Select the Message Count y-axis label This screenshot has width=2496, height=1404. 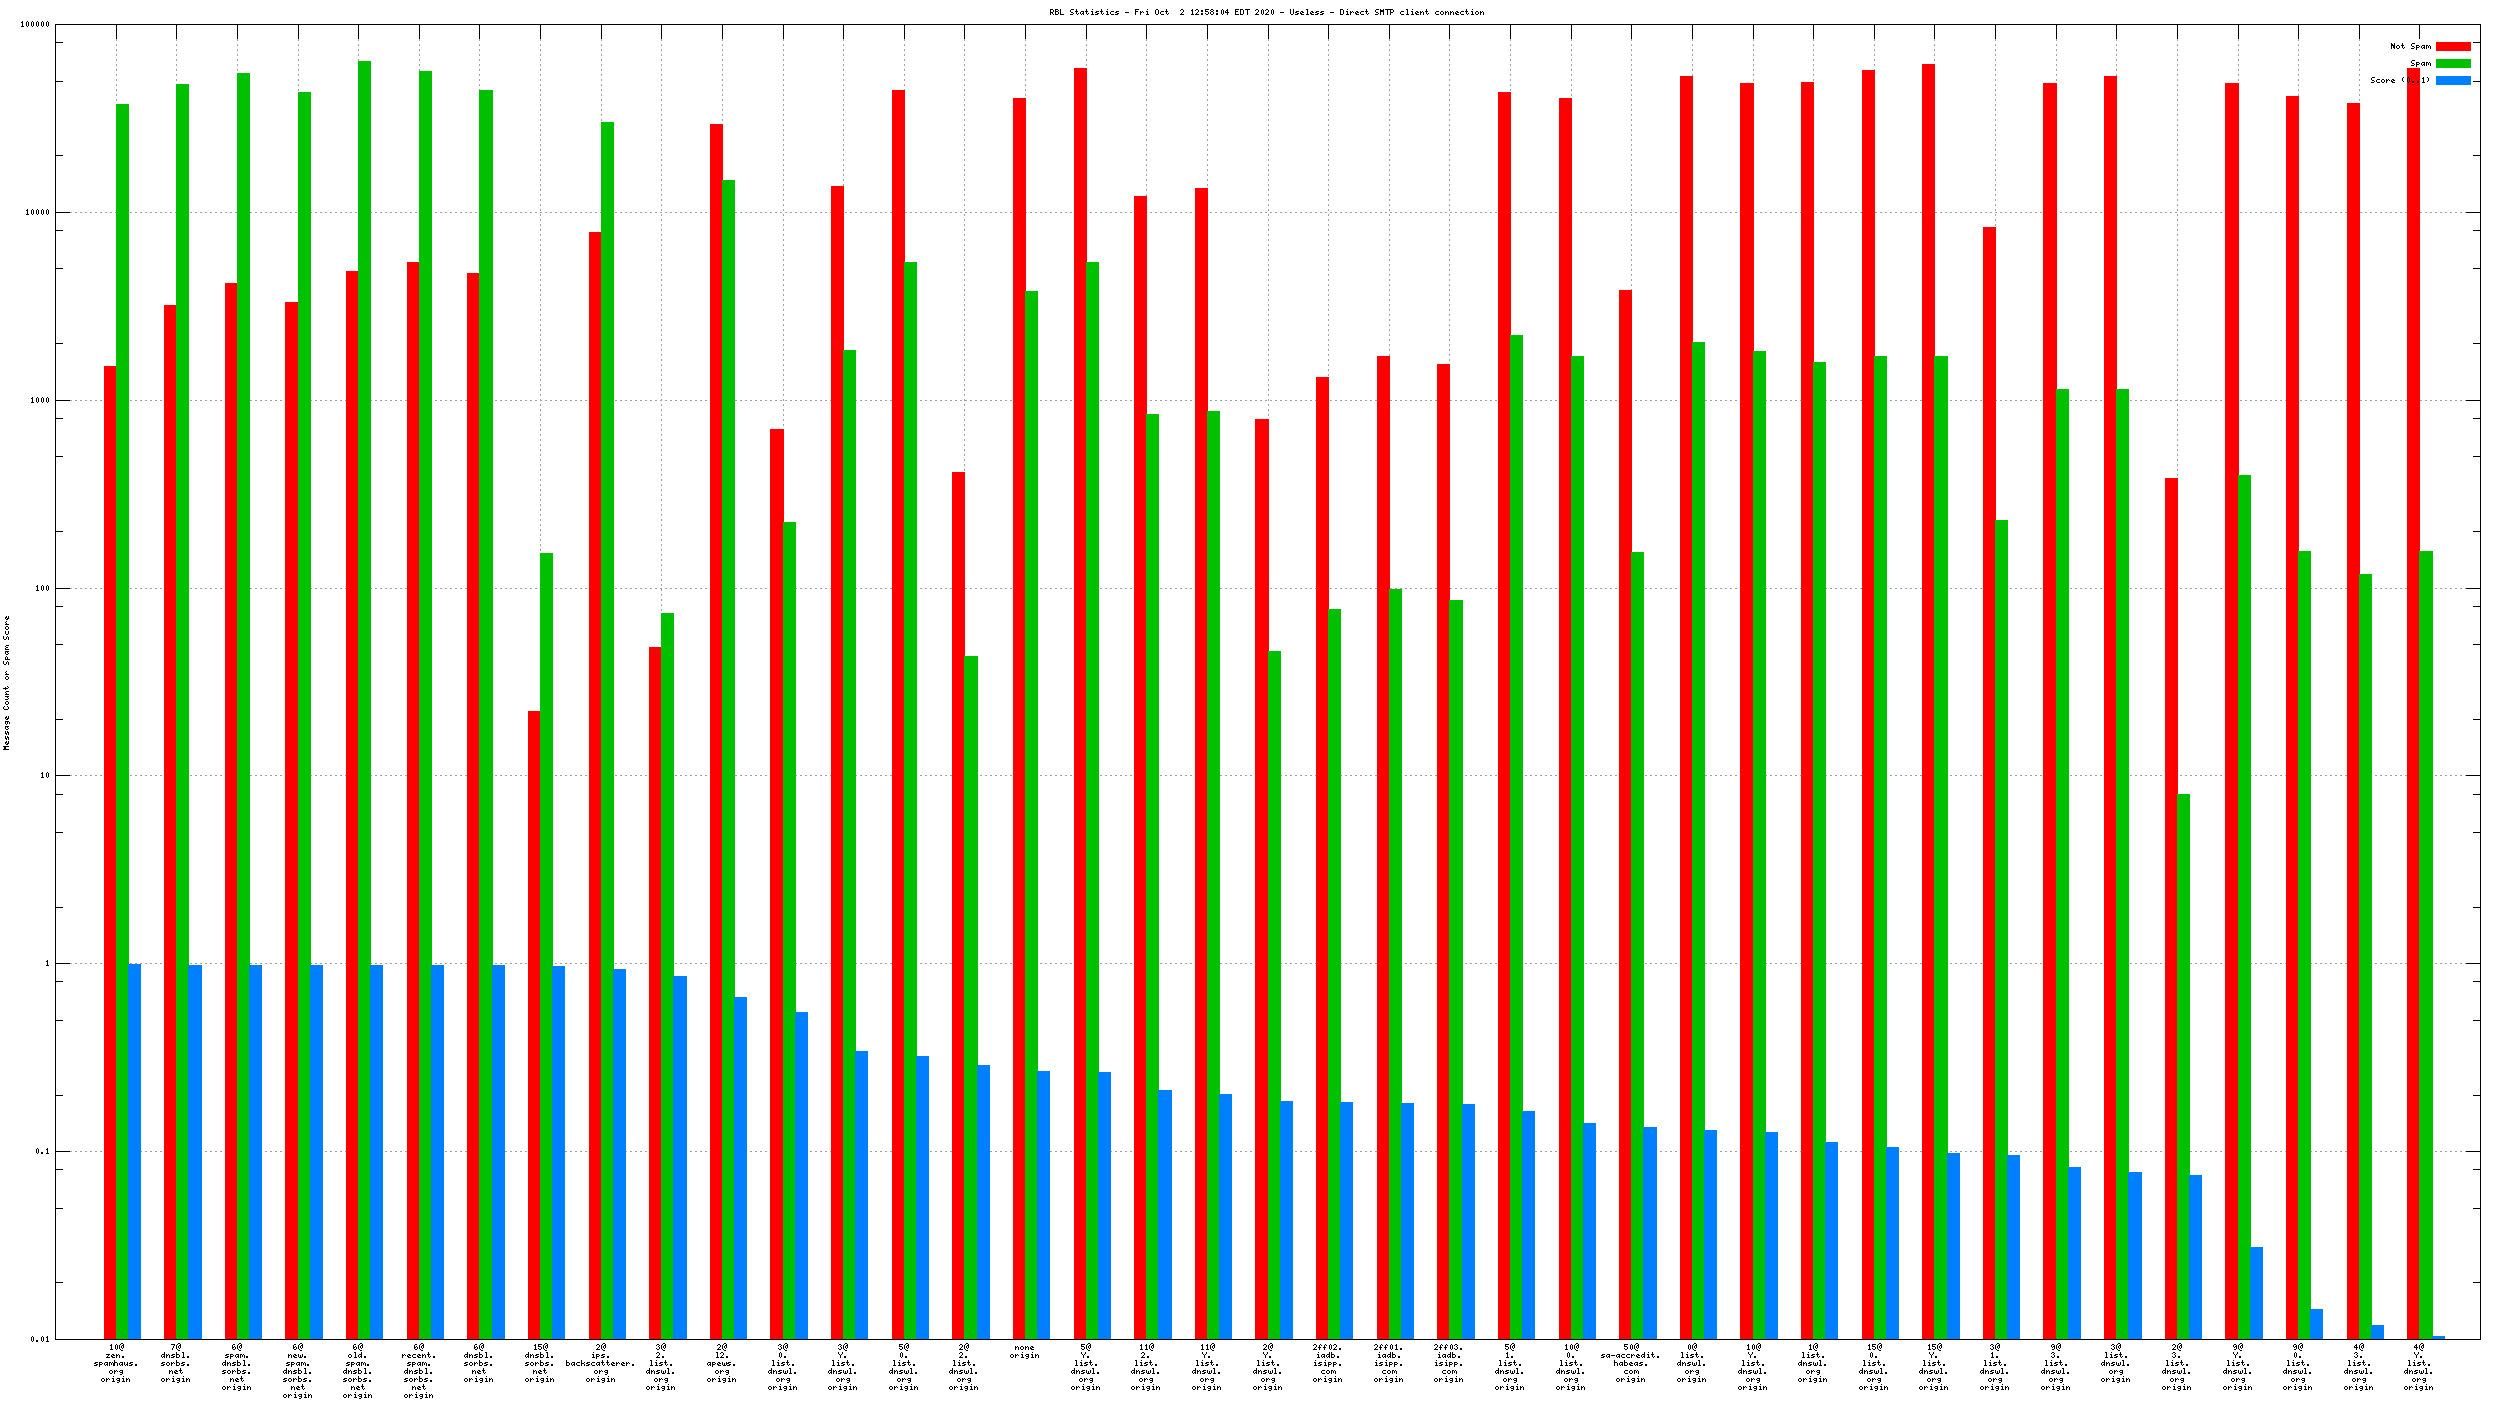click(x=6, y=682)
